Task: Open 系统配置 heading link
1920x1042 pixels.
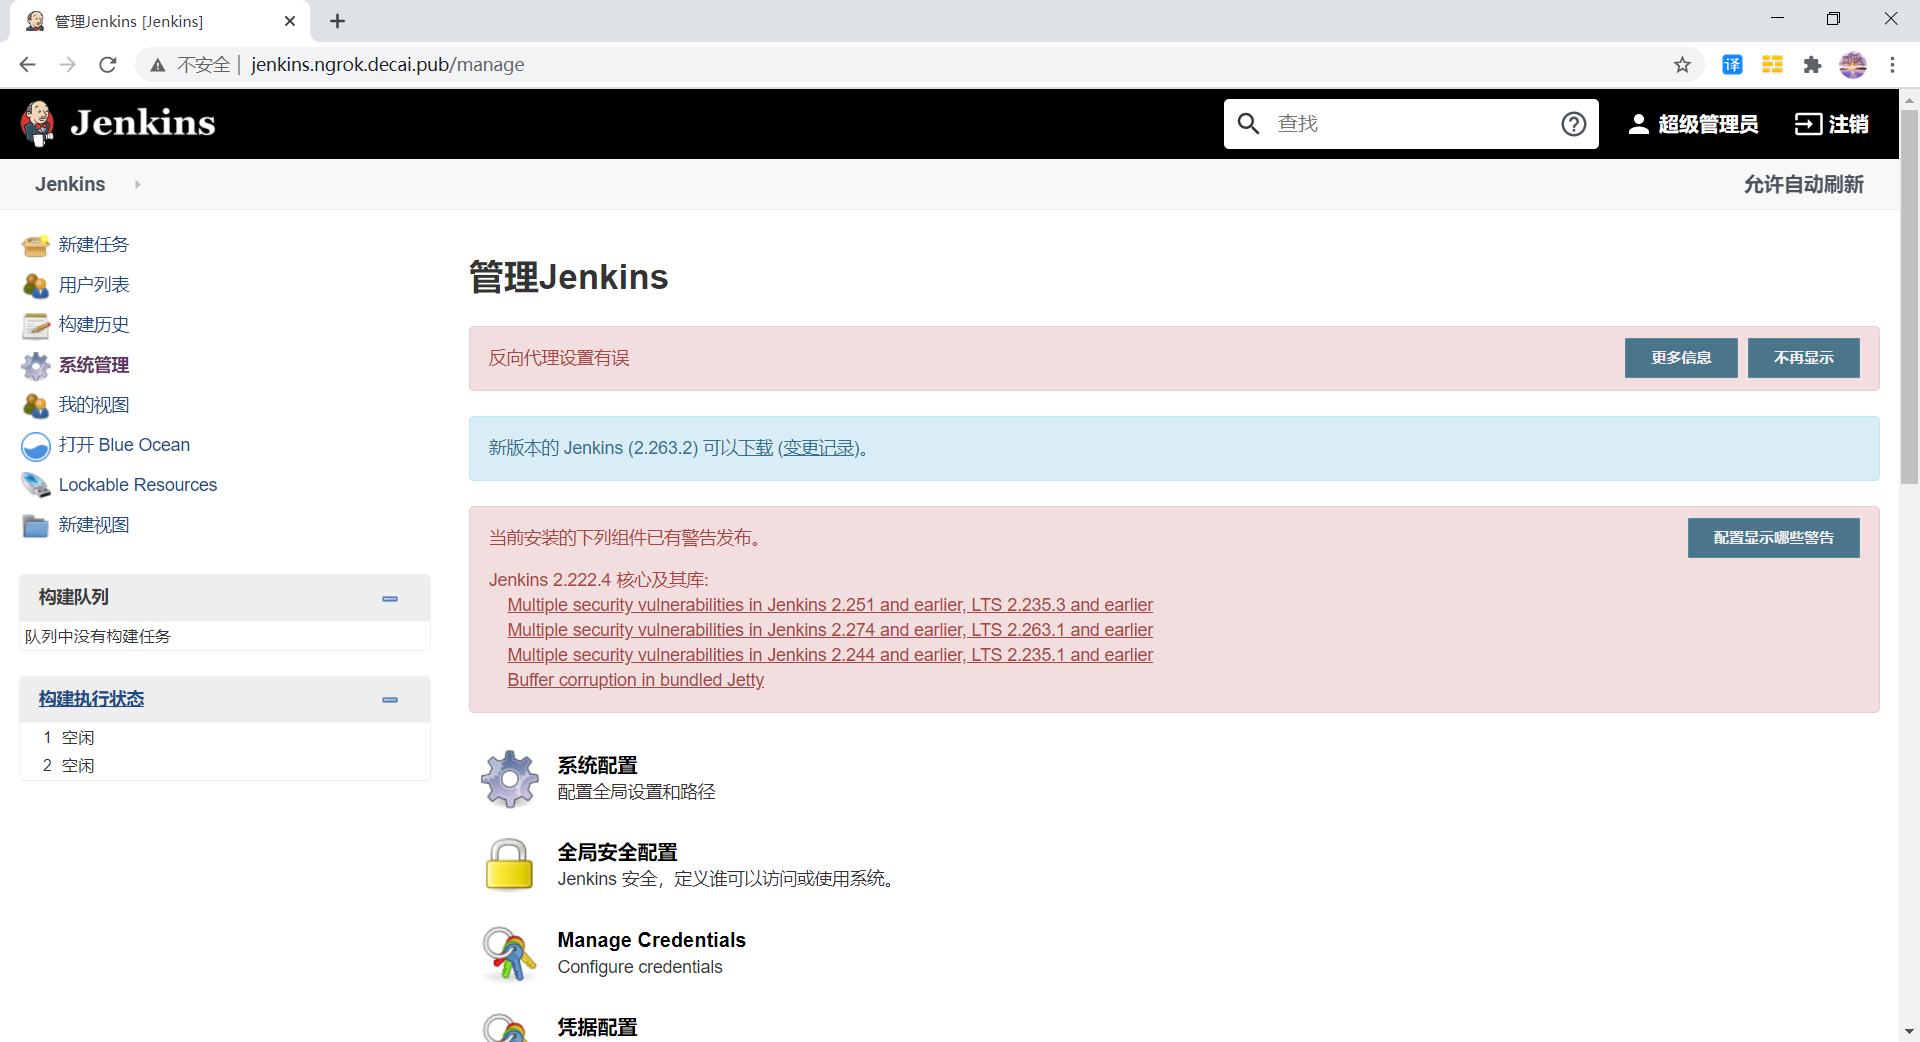Action: [x=597, y=765]
